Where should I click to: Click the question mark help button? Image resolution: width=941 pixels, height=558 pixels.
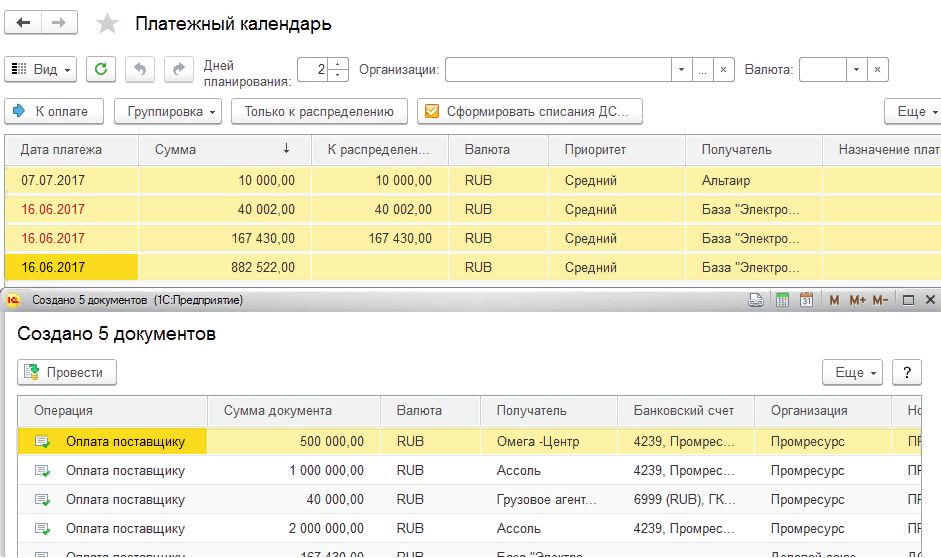tap(906, 372)
